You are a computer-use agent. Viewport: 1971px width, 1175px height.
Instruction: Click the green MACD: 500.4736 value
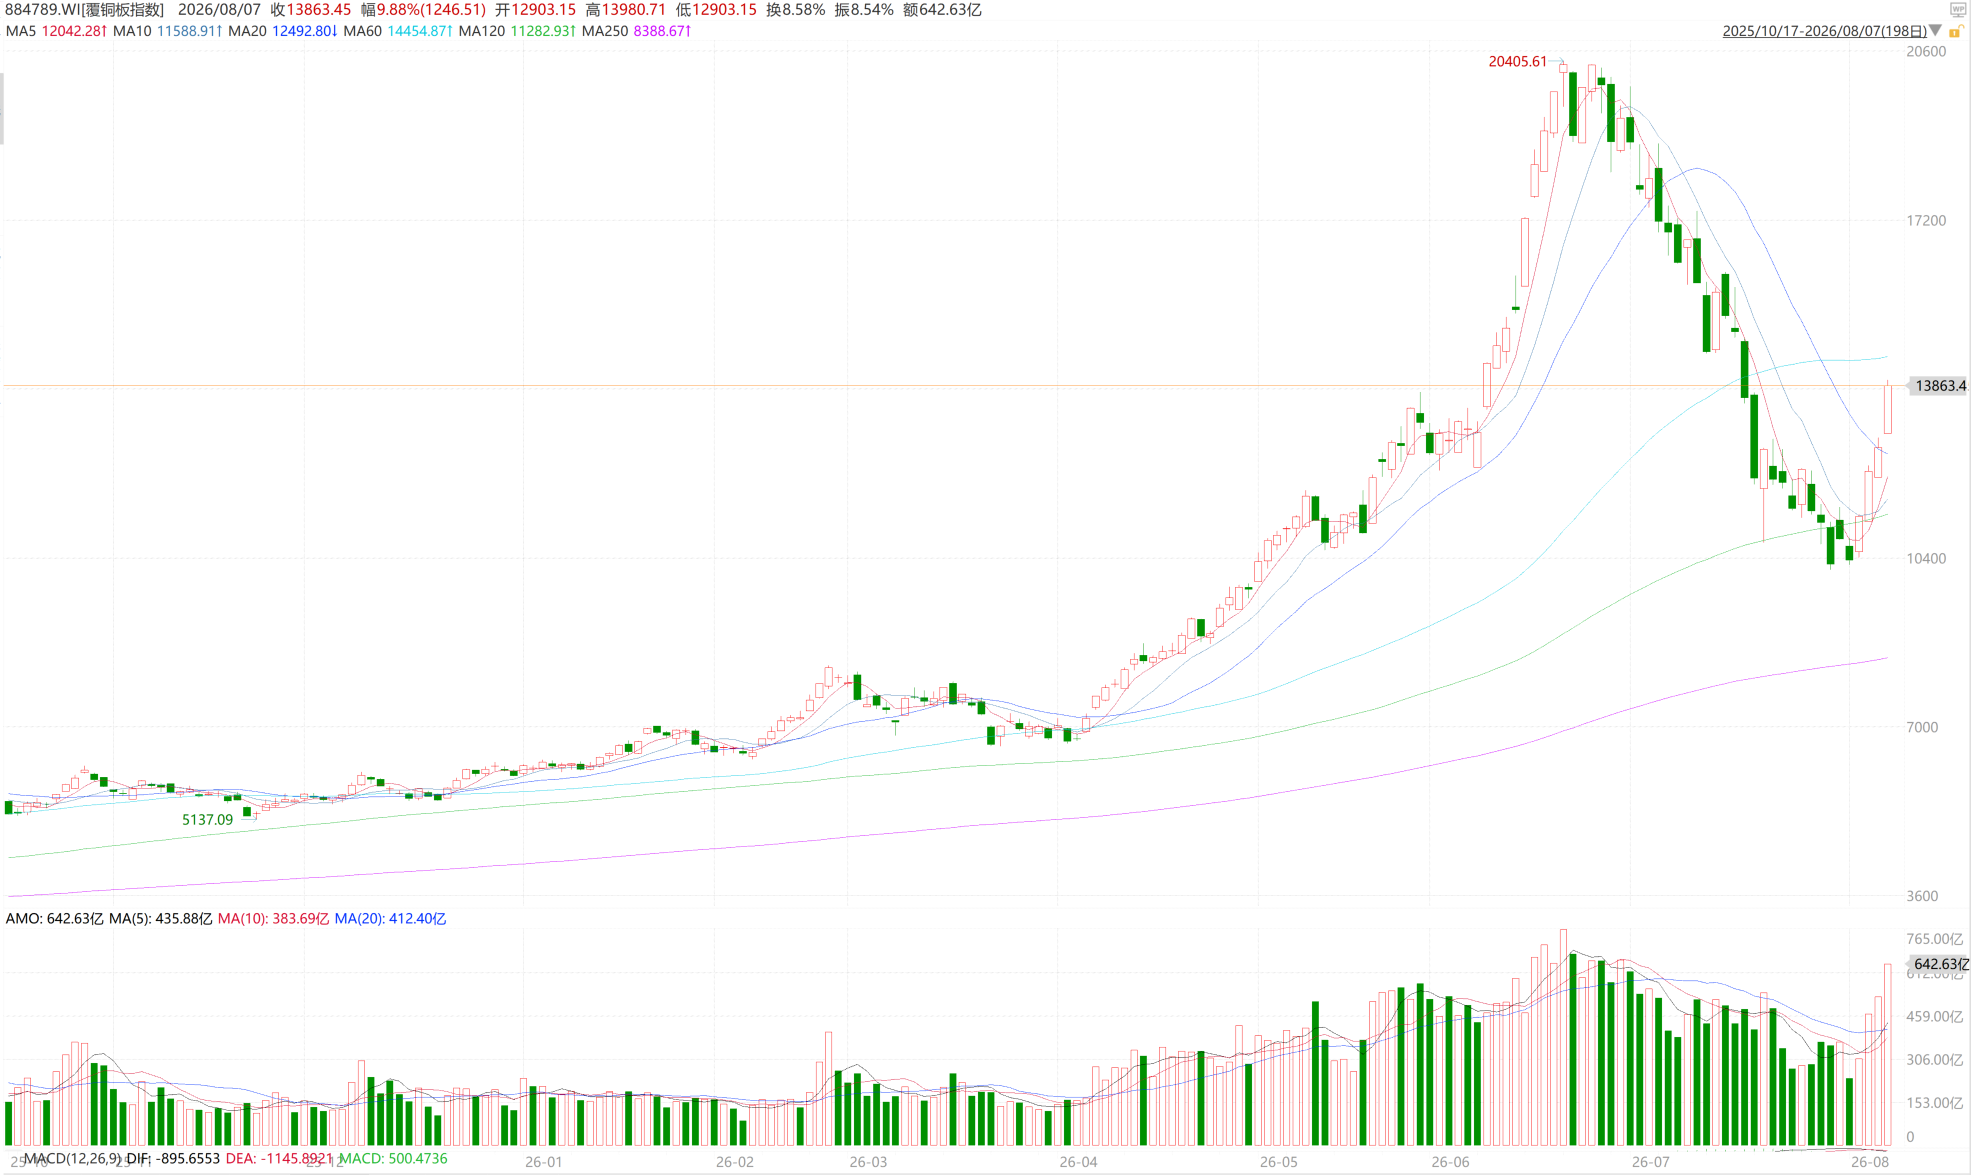393,1158
